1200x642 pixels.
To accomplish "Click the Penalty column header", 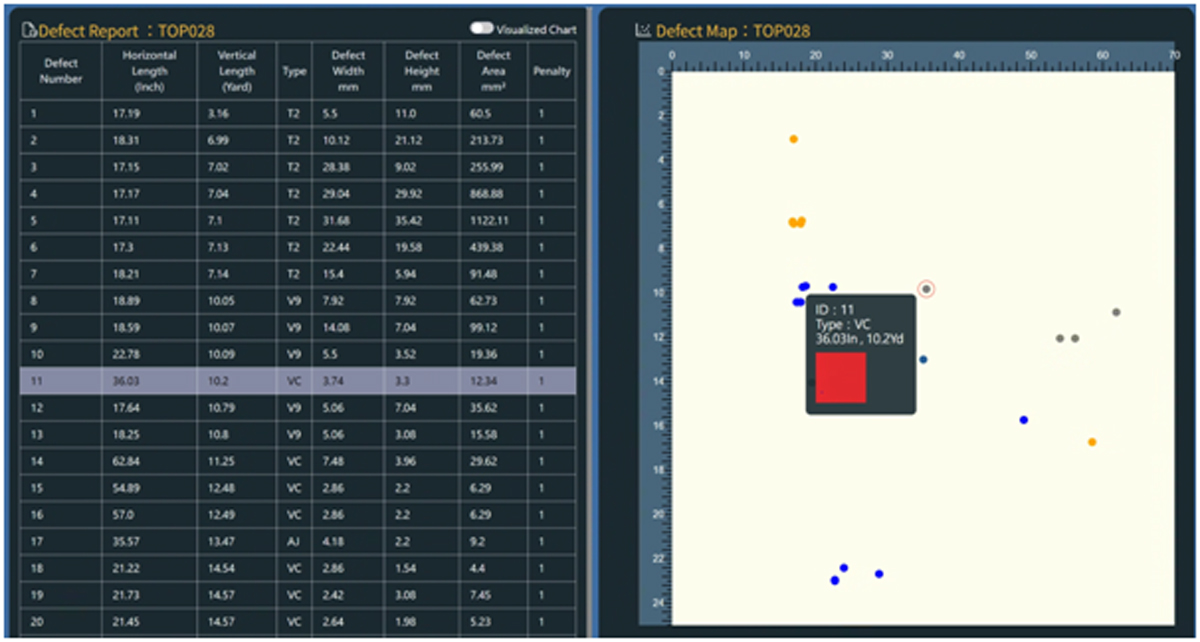I will pos(551,72).
